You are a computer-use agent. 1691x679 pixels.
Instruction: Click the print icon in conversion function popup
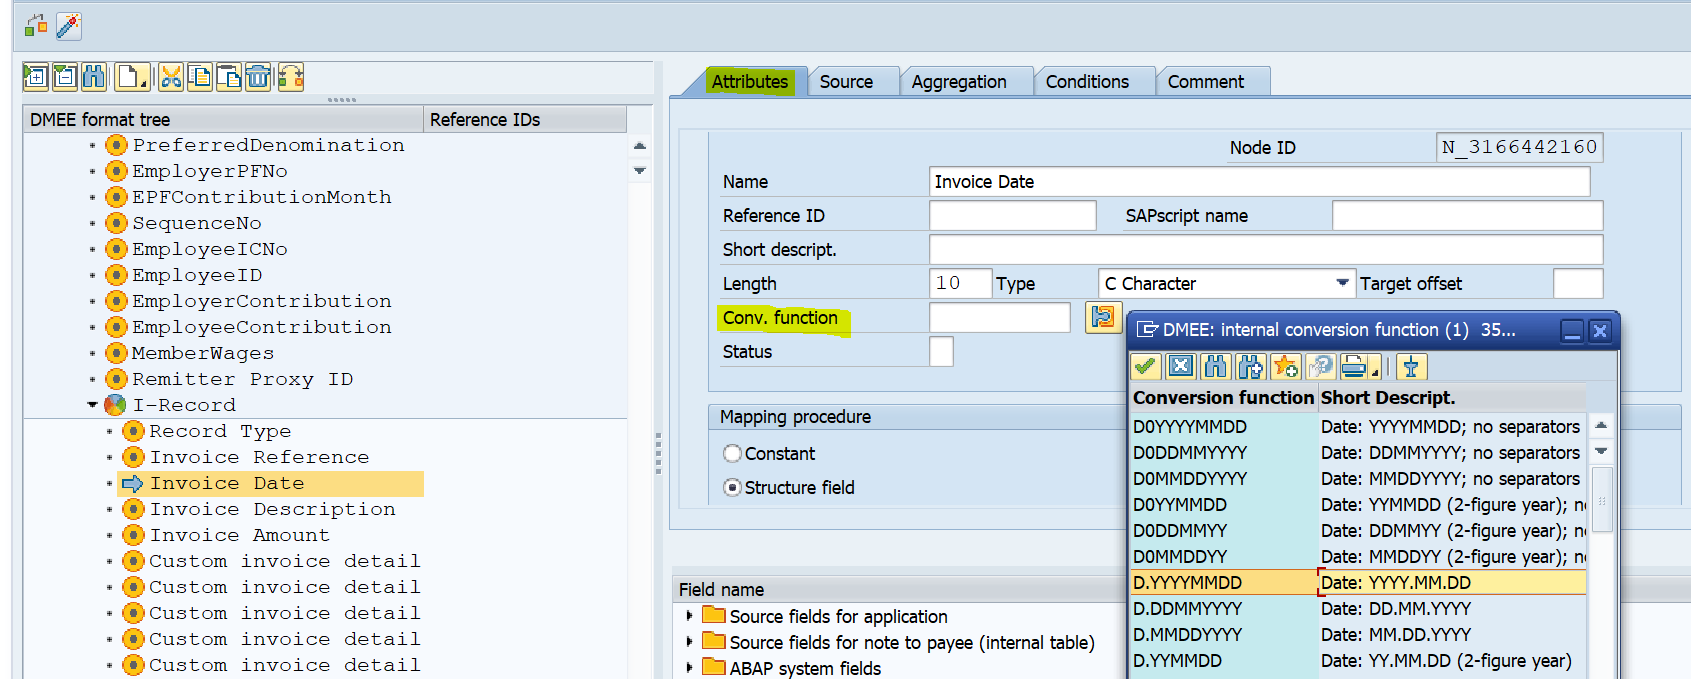[x=1353, y=367]
